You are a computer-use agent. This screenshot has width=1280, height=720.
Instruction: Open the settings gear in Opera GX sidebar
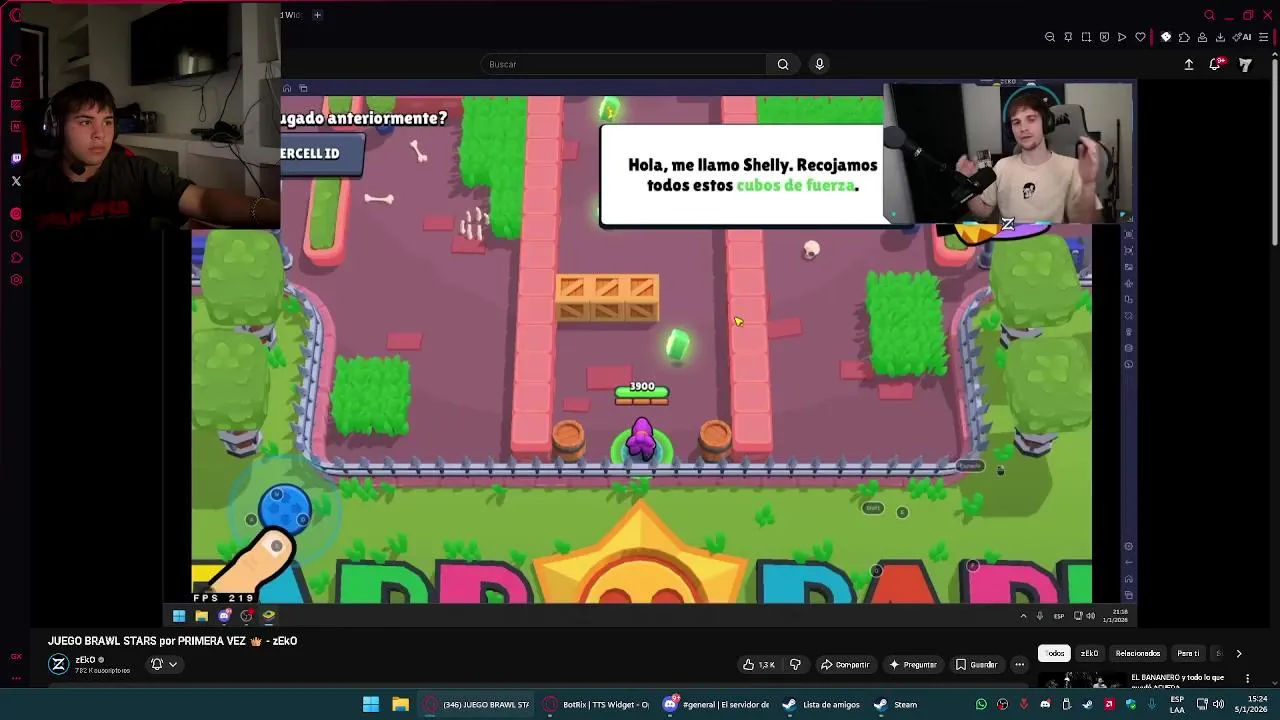(x=16, y=280)
